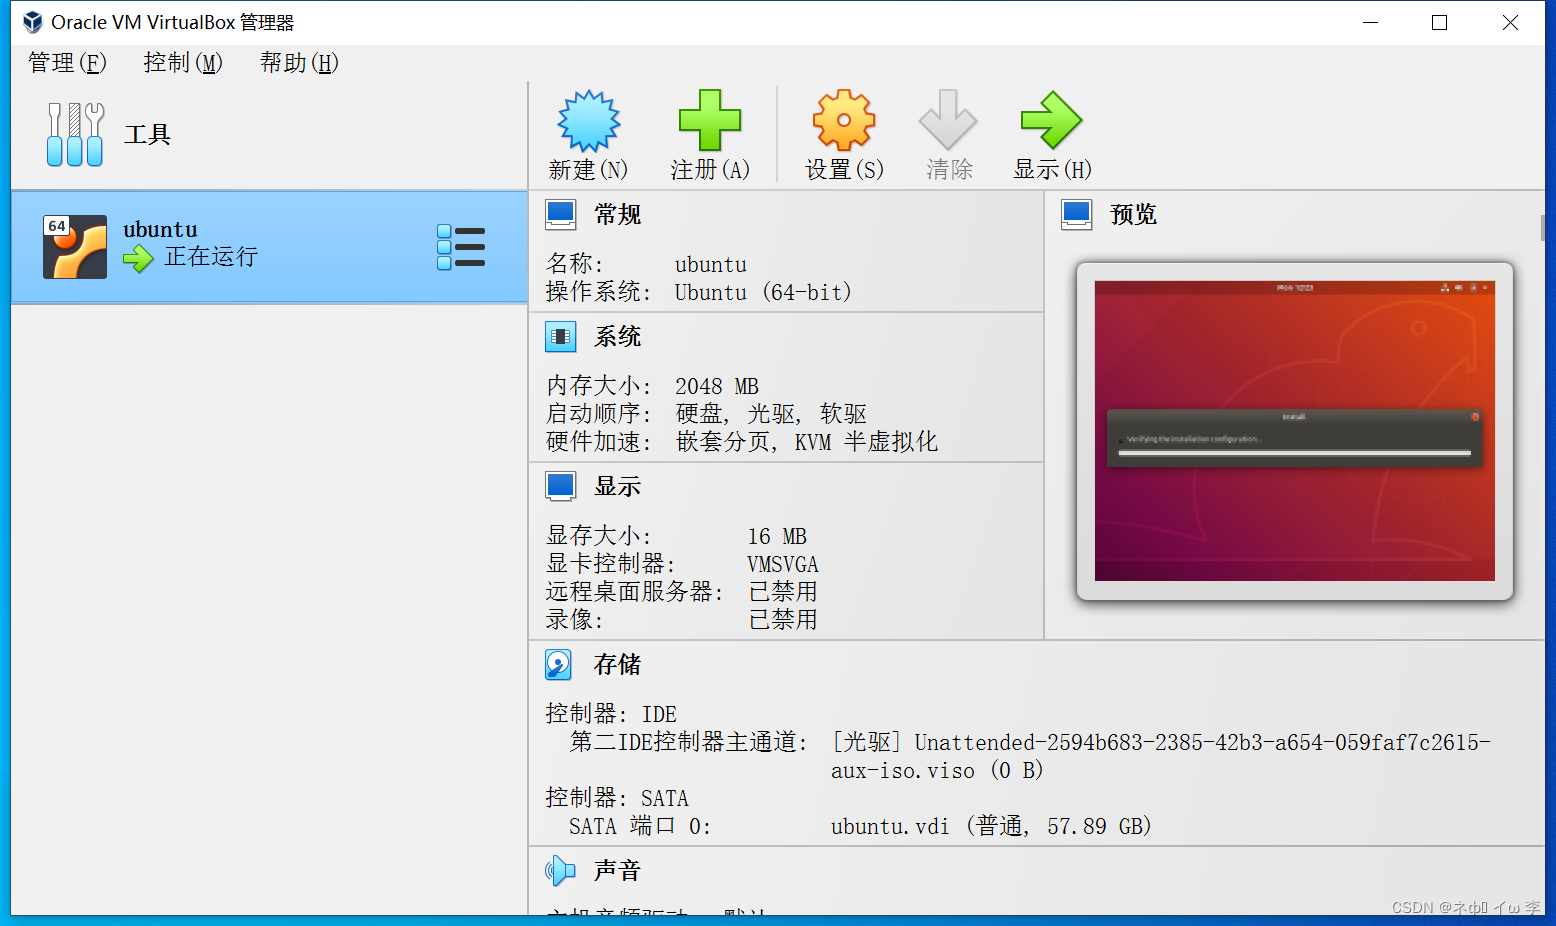Click the 声音 section speaker icon

[561, 871]
